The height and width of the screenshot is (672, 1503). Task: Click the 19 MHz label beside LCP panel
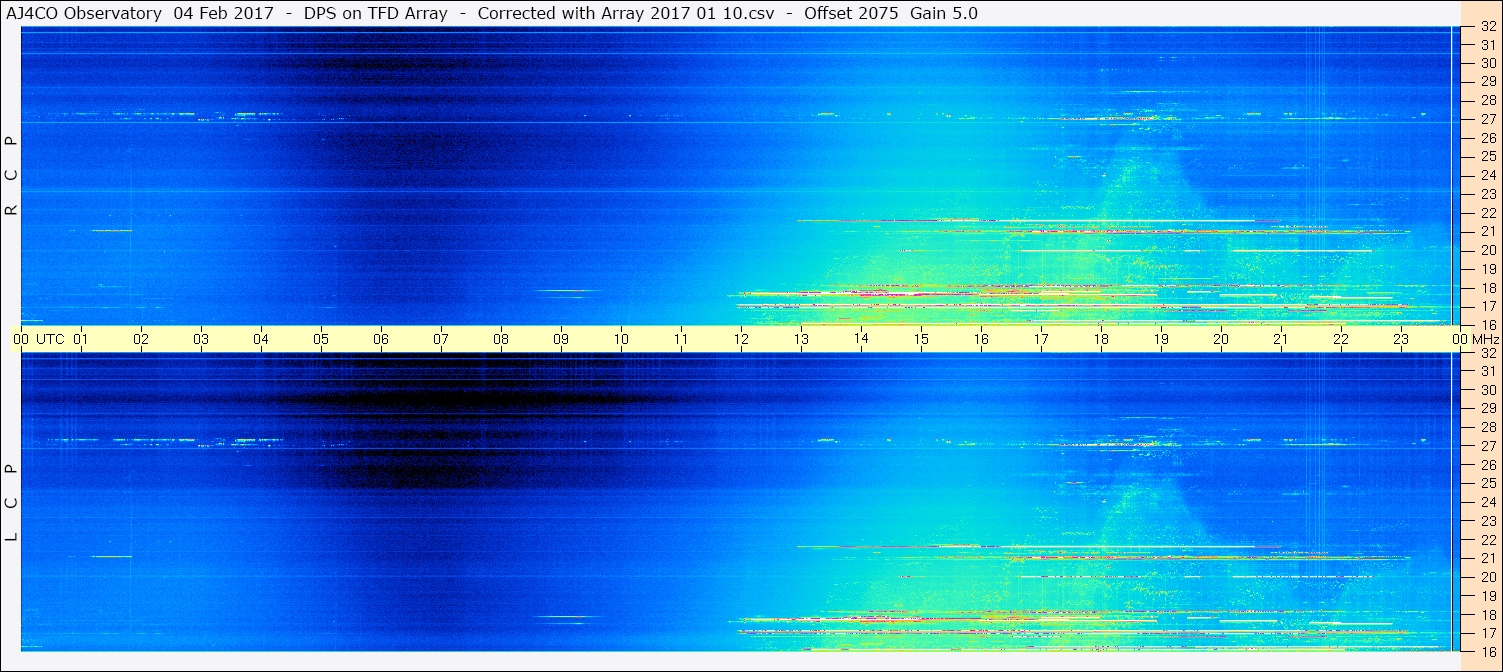tap(1488, 596)
